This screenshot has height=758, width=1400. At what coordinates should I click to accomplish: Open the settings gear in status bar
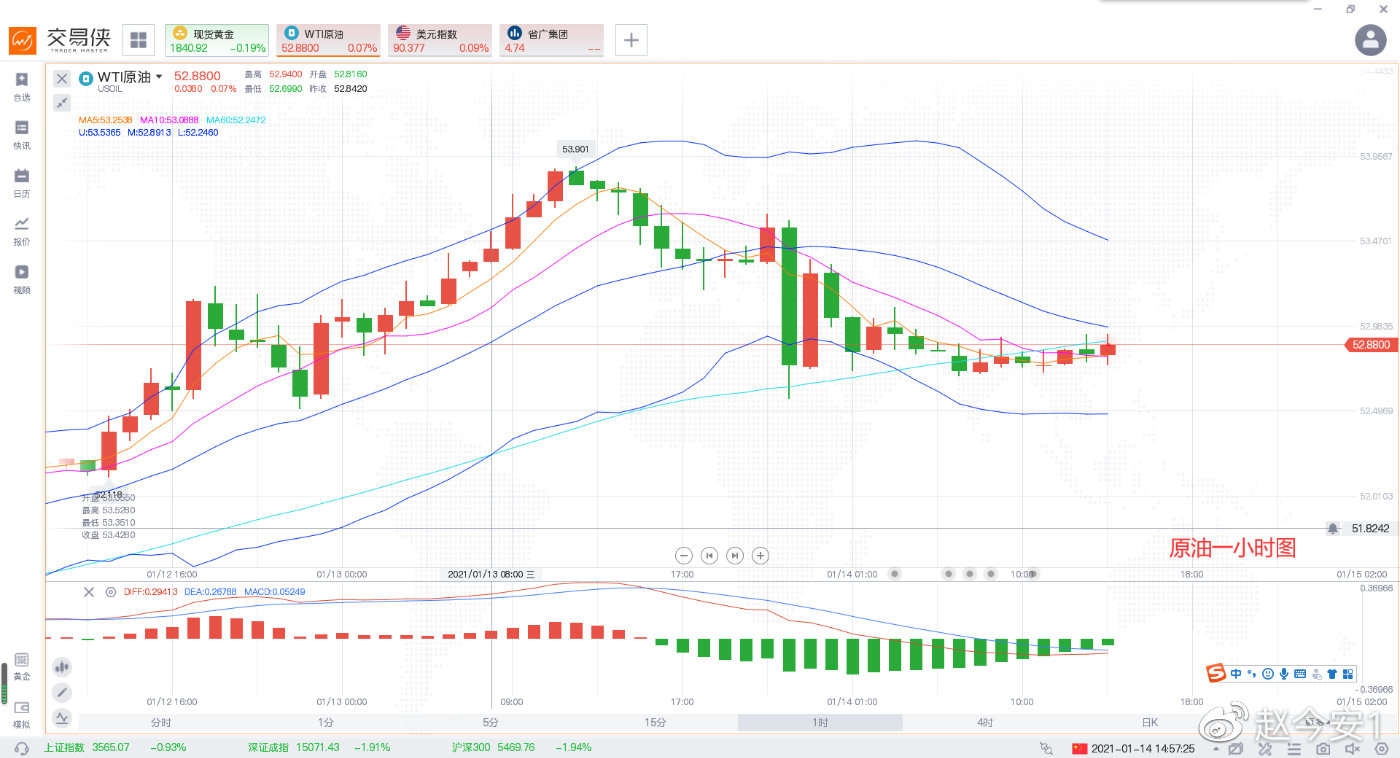1380,748
